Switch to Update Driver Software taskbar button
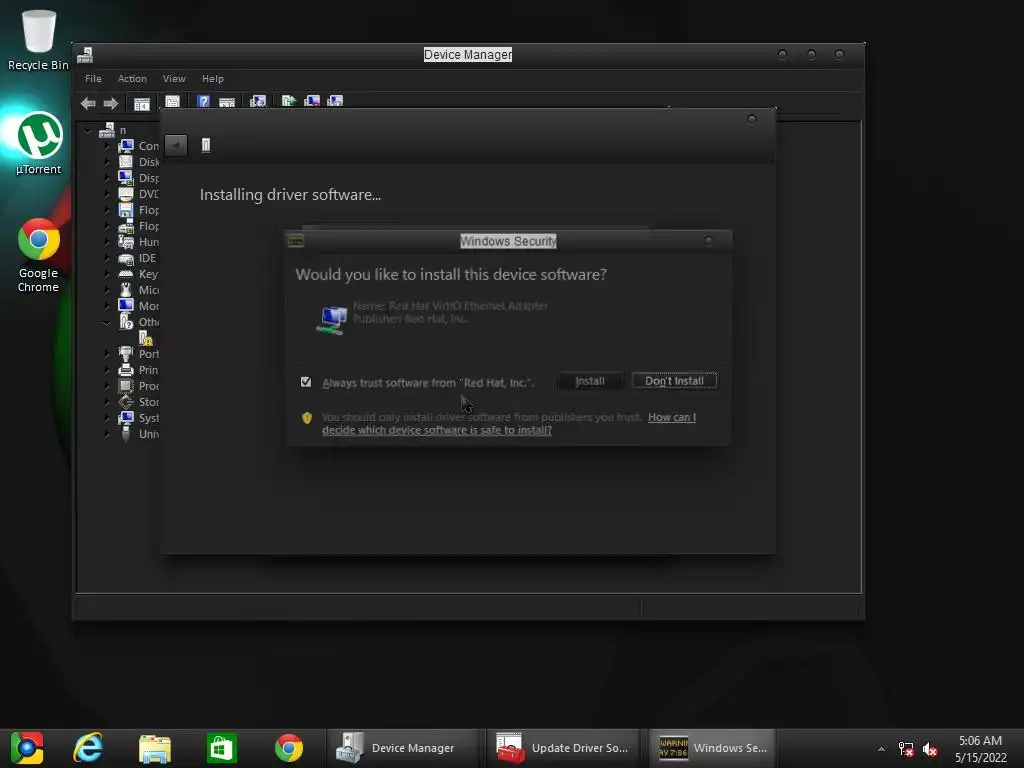The height and width of the screenshot is (768, 1024). pyautogui.click(x=564, y=748)
